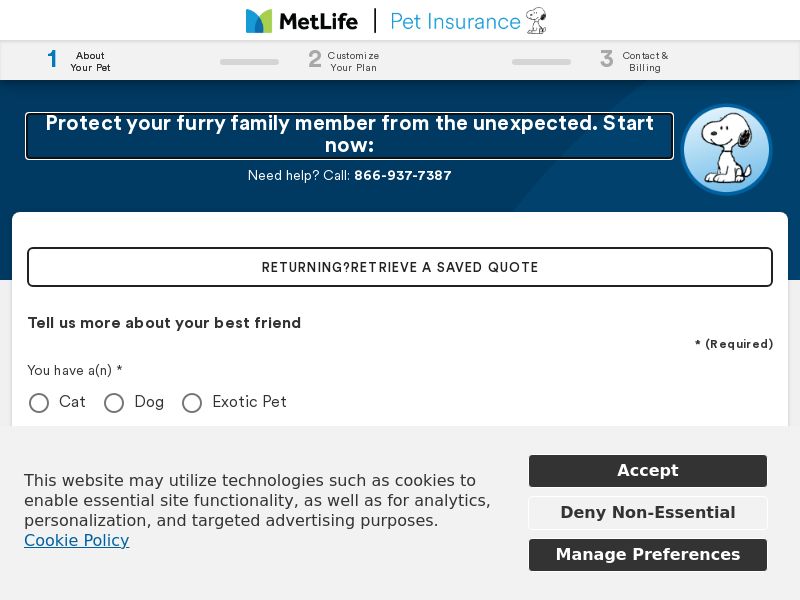Call the 866-937-7387 help number
The image size is (800, 600).
(x=403, y=175)
